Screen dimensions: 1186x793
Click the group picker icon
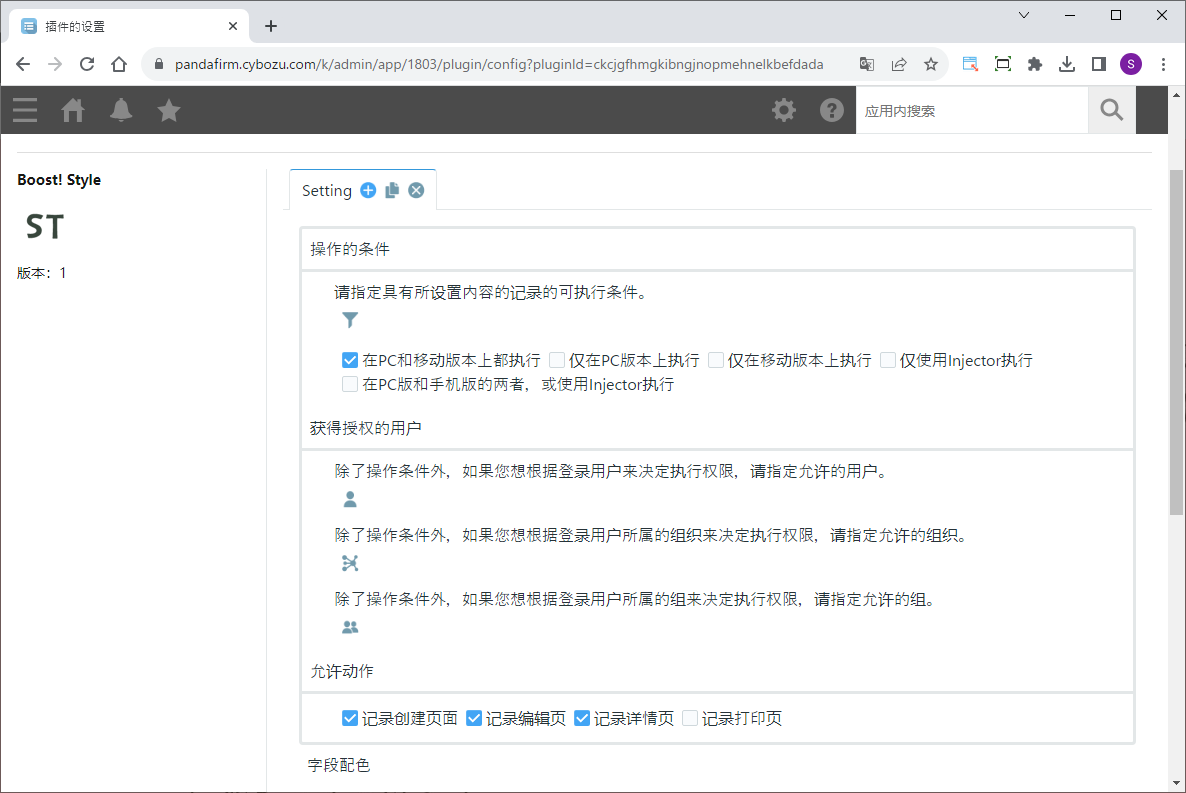(x=350, y=628)
